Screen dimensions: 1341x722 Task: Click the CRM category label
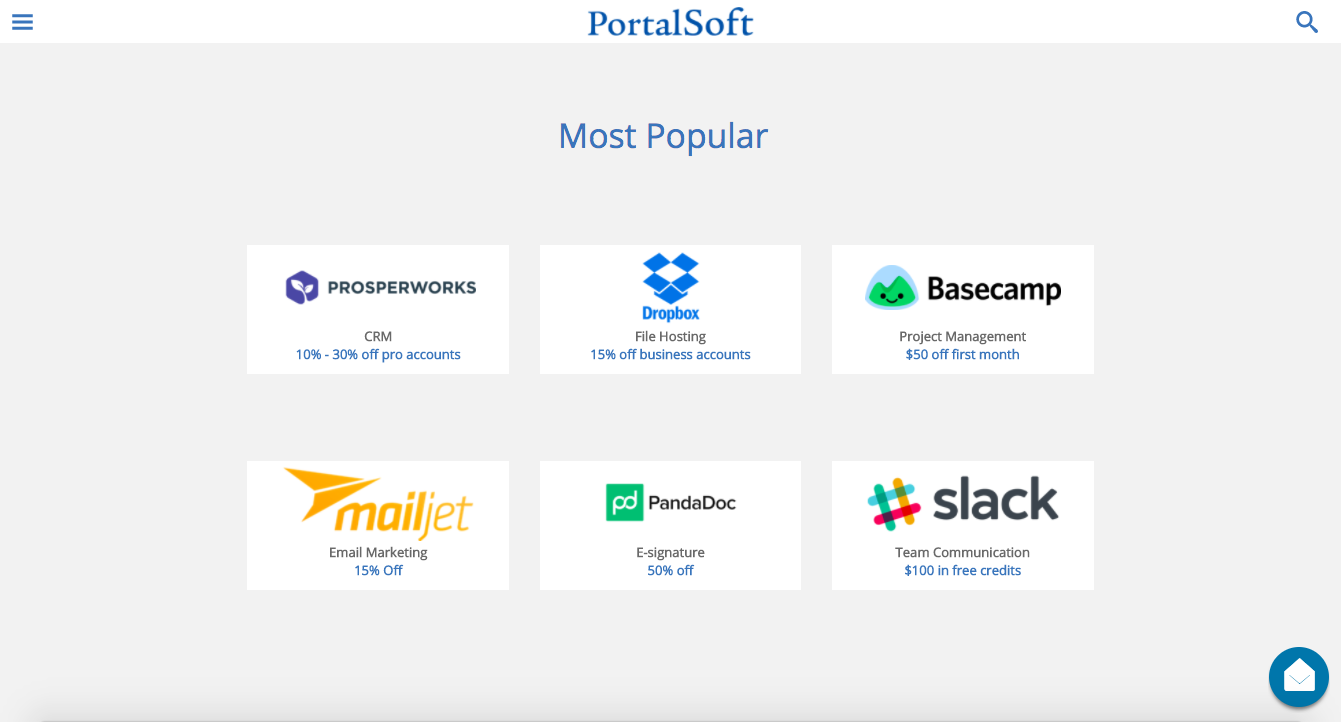click(x=378, y=337)
